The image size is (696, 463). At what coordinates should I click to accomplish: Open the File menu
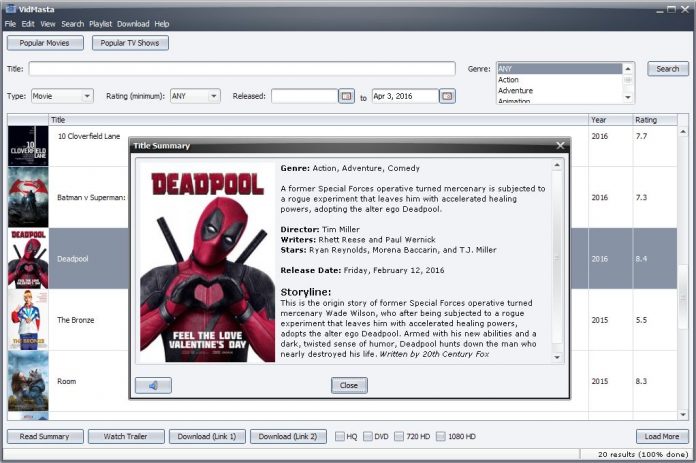10,24
